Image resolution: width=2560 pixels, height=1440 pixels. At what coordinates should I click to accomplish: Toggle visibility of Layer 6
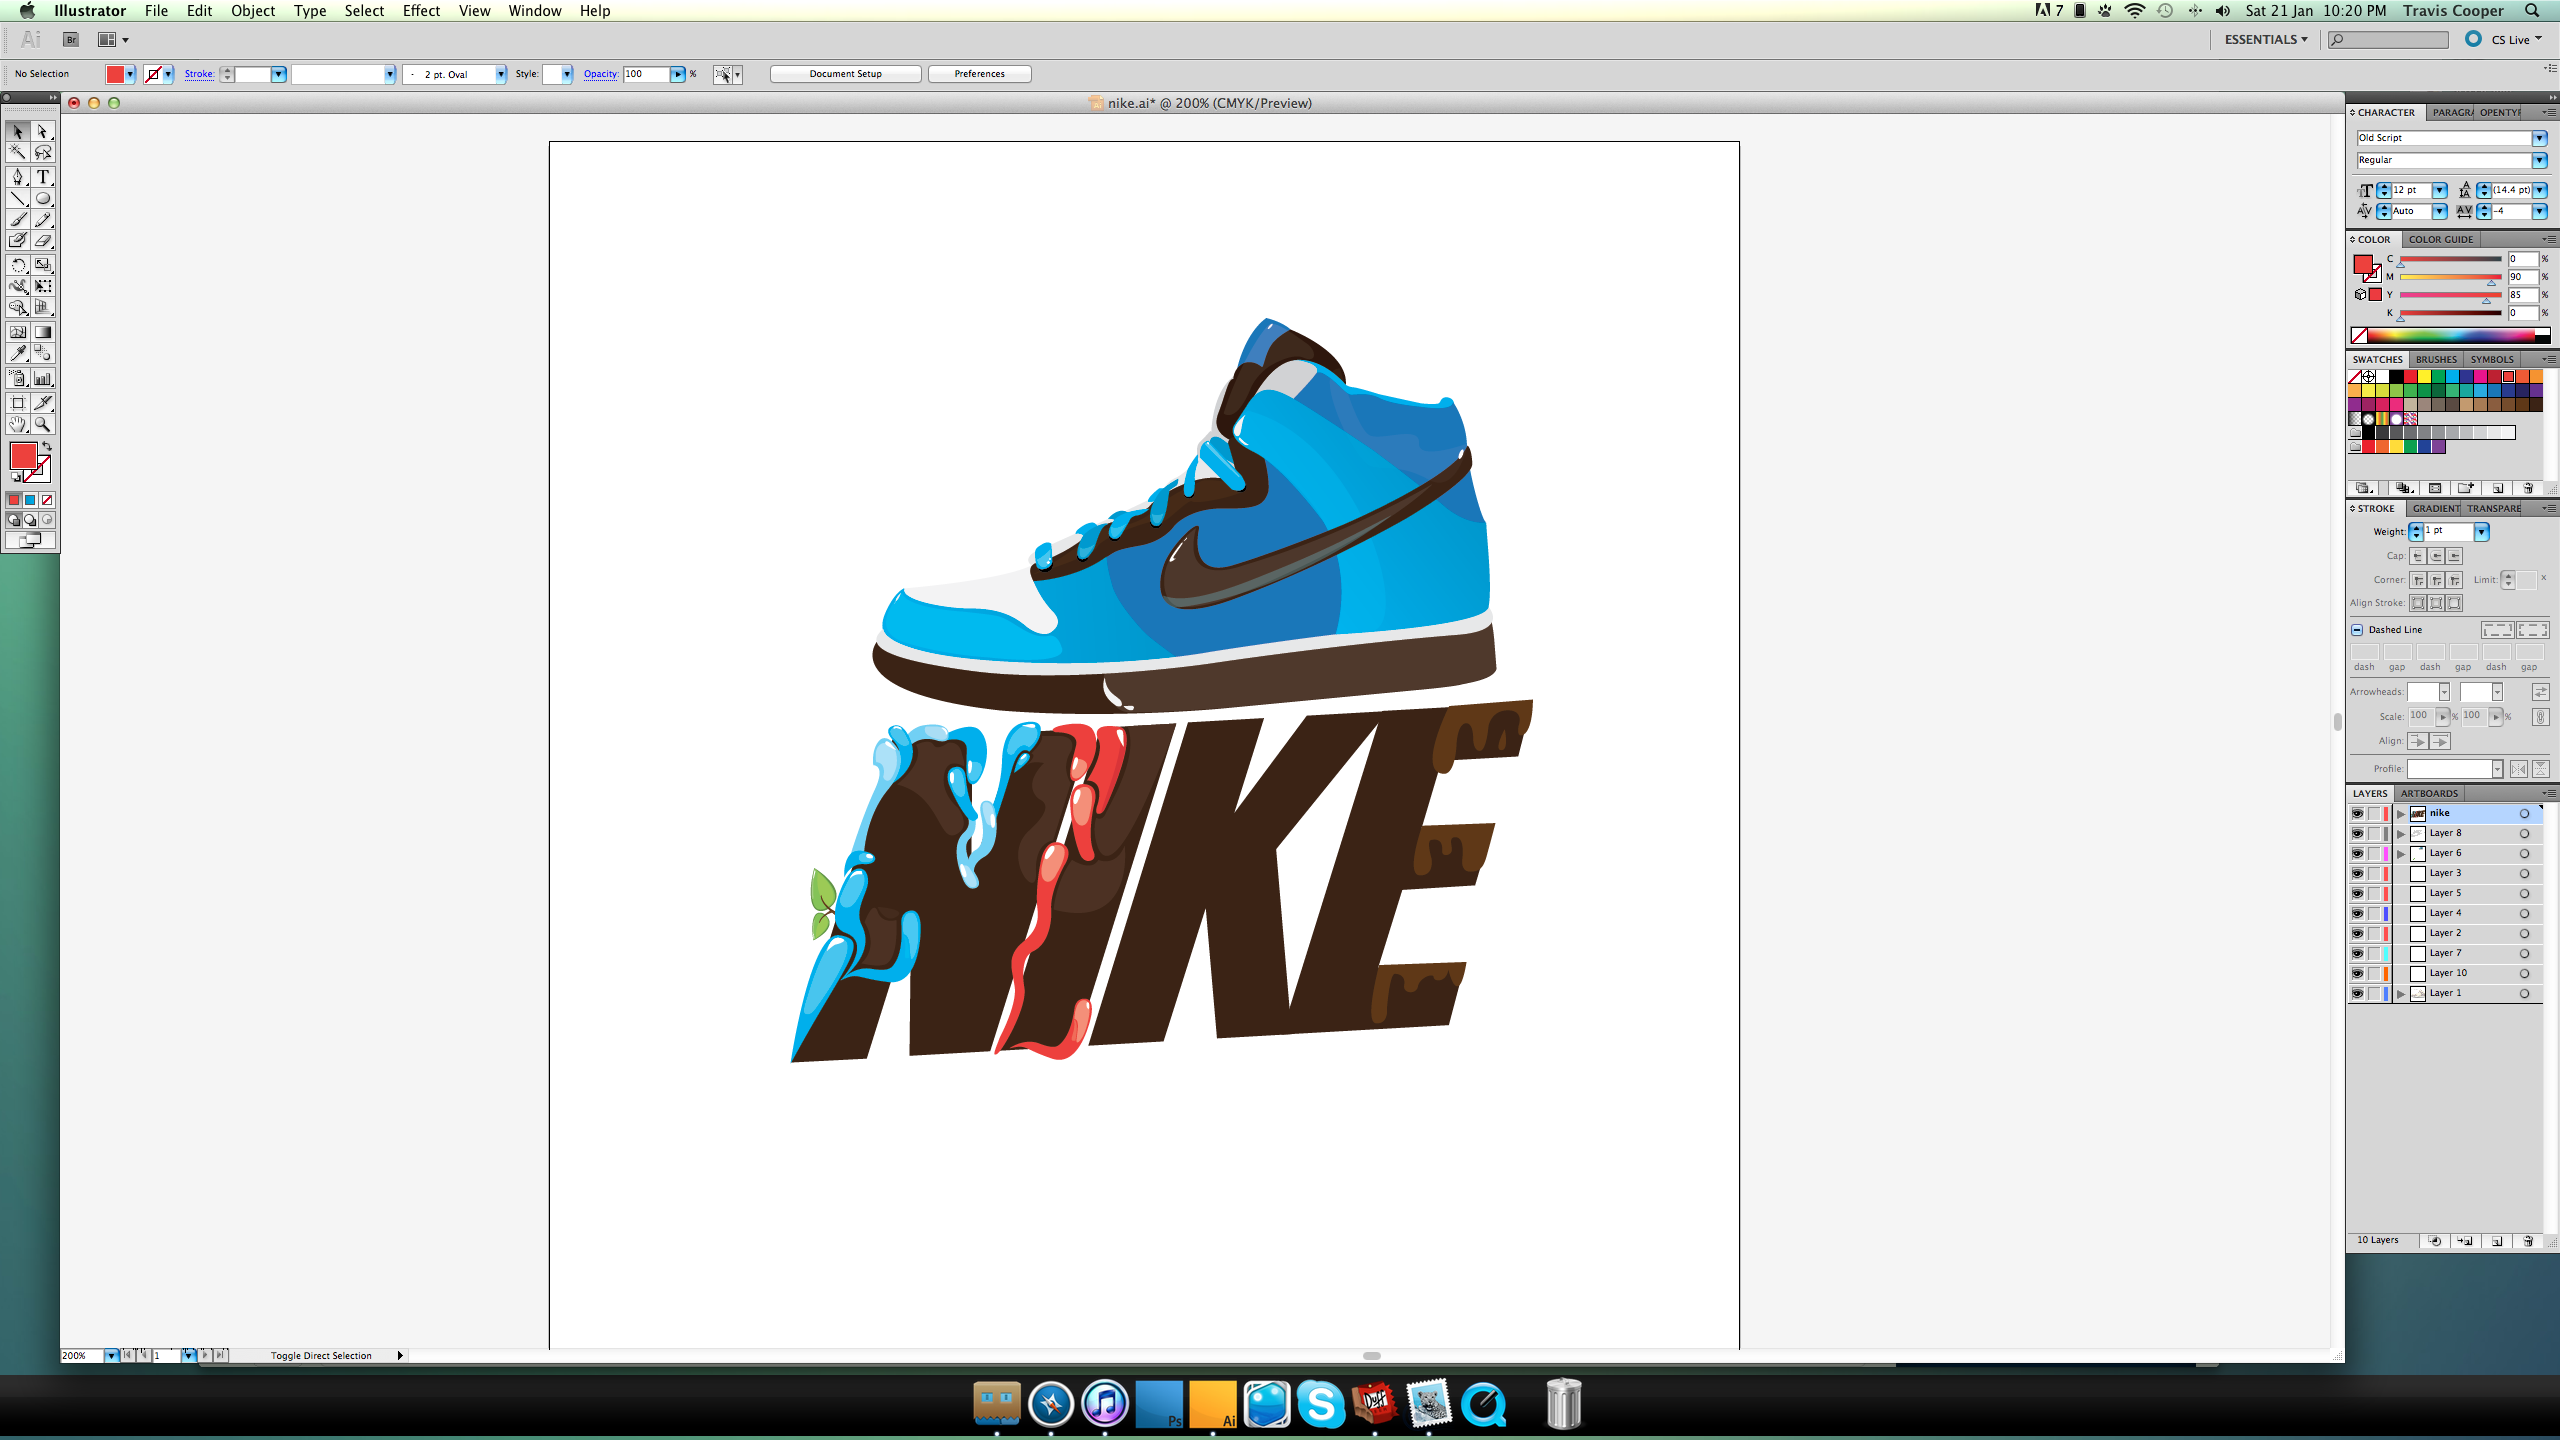click(x=2357, y=853)
